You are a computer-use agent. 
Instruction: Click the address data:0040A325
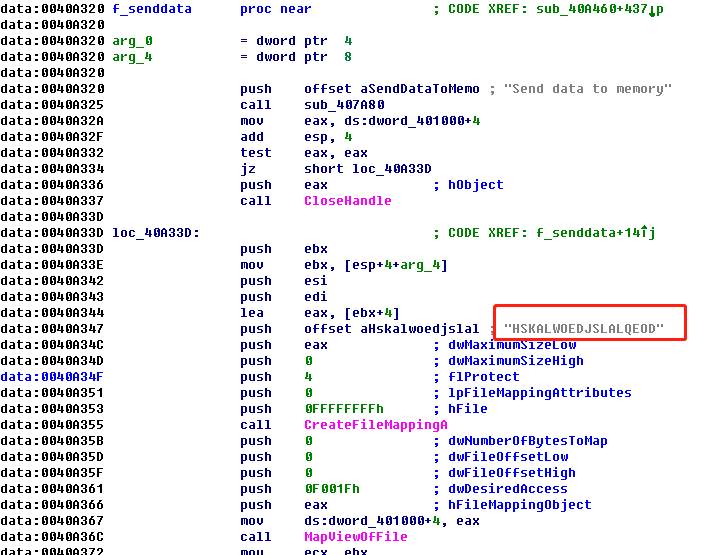(52, 105)
